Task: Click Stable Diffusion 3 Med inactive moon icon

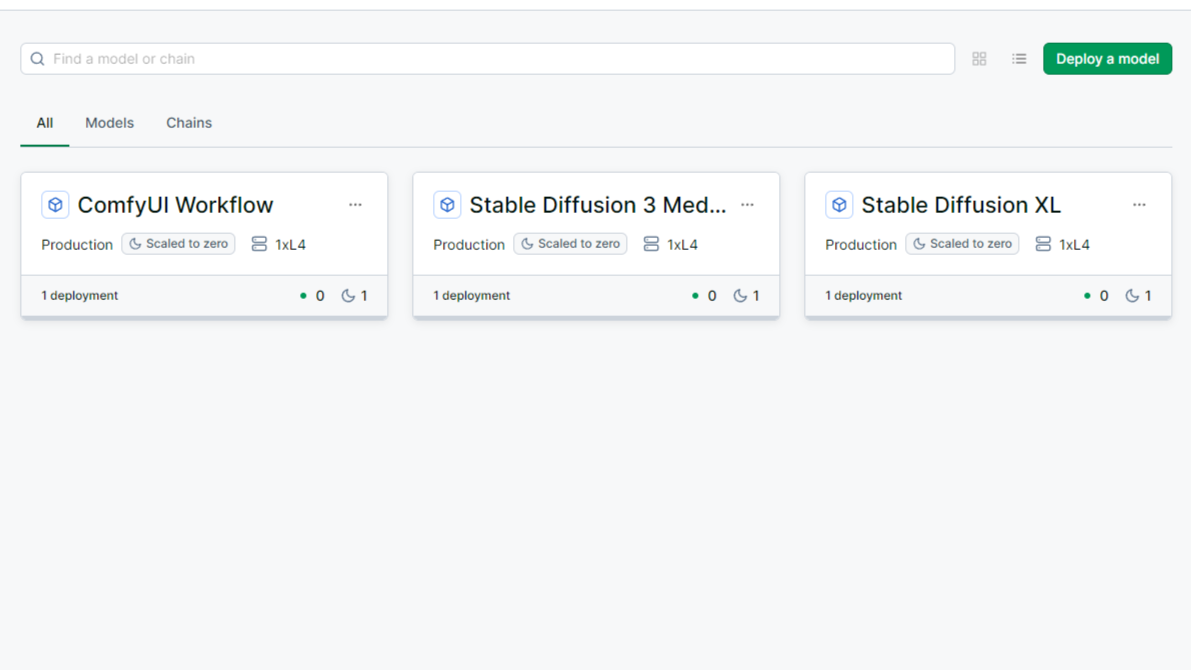Action: 740,295
